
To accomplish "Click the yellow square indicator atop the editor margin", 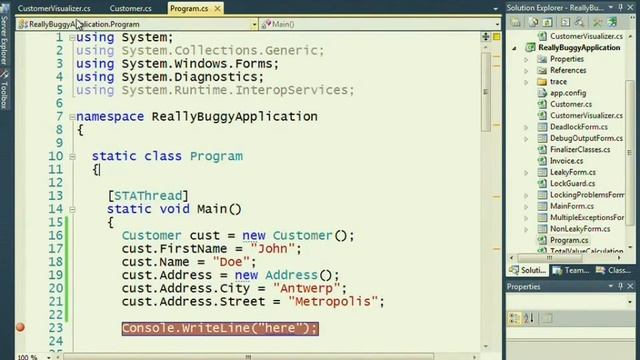I will pos(497,37).
